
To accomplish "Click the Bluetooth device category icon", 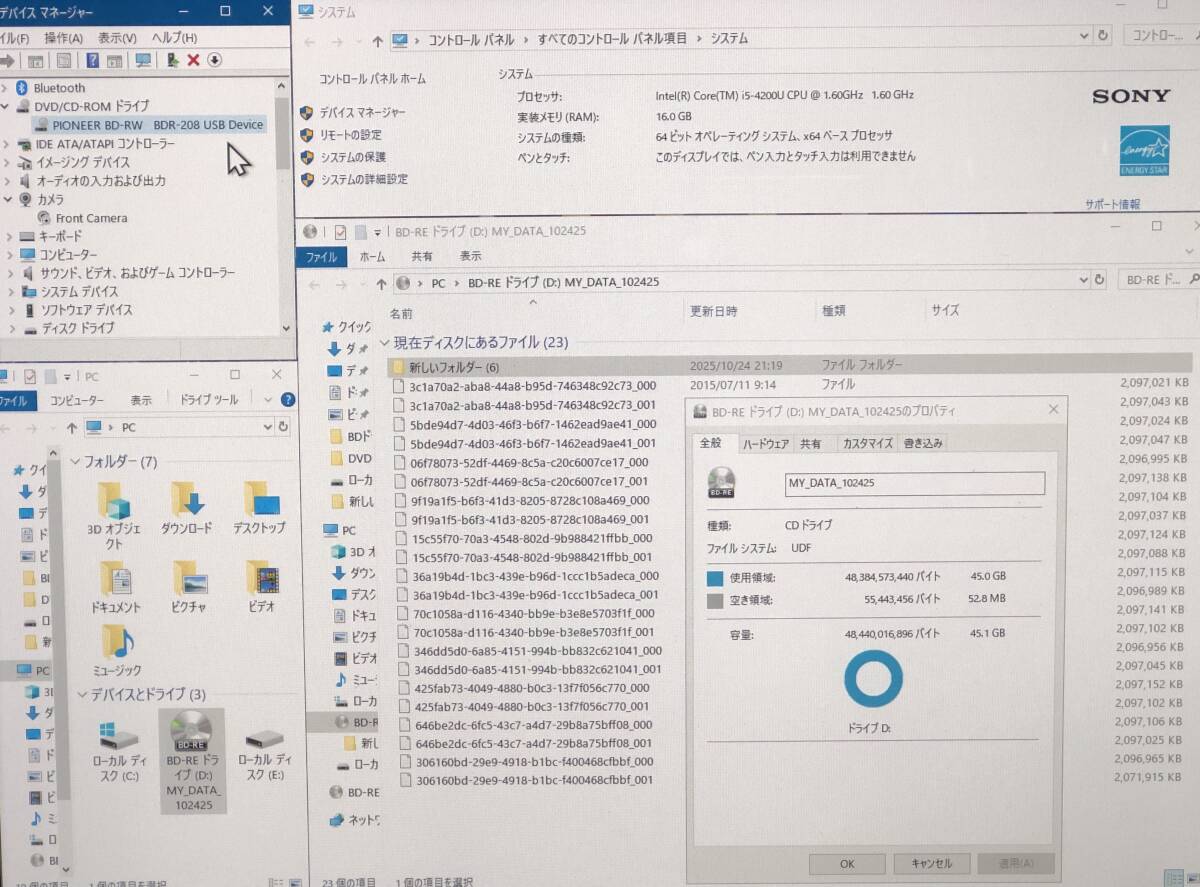I will tap(22, 87).
